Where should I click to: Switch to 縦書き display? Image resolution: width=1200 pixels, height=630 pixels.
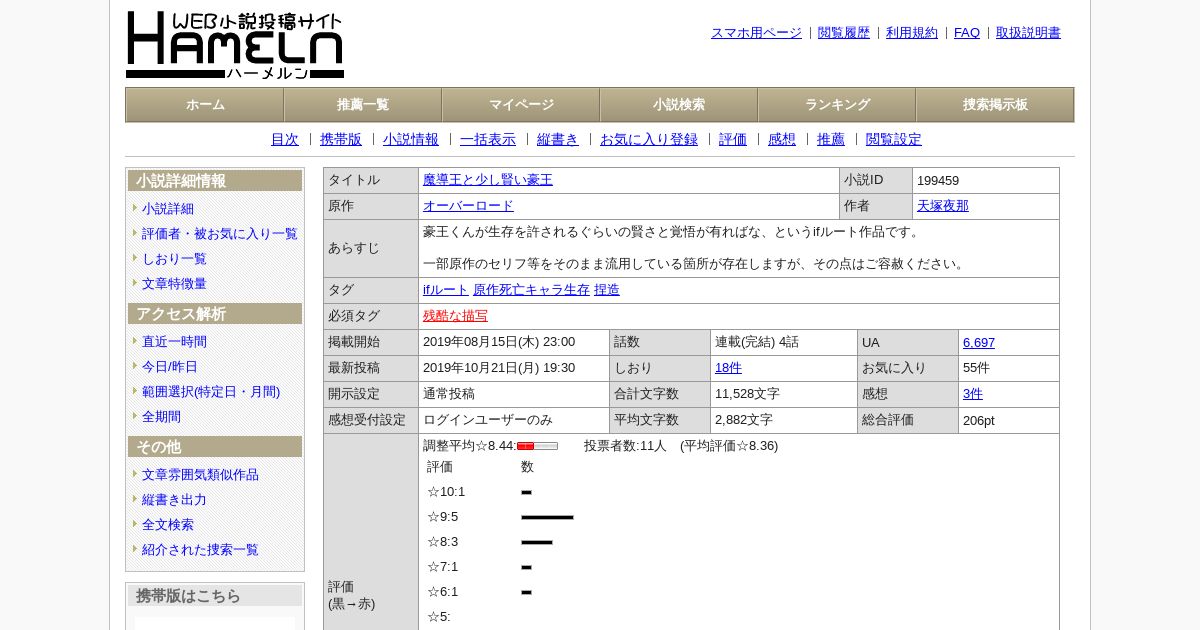558,140
